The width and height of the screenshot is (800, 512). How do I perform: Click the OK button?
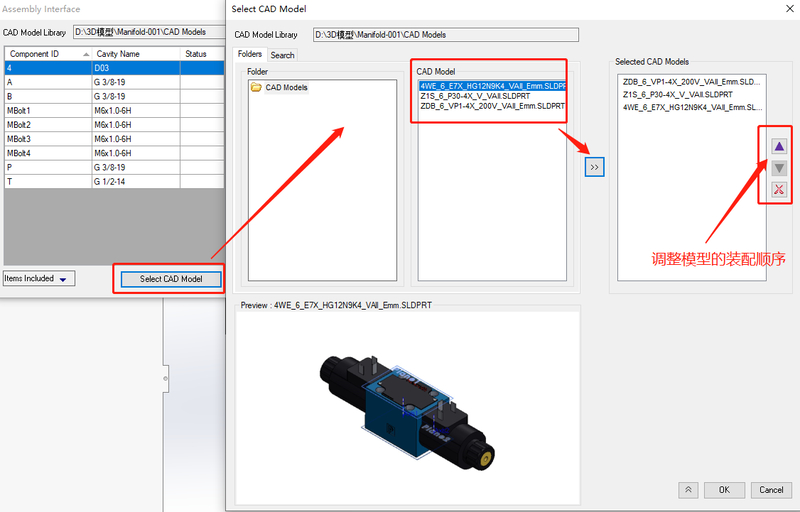pos(724,490)
